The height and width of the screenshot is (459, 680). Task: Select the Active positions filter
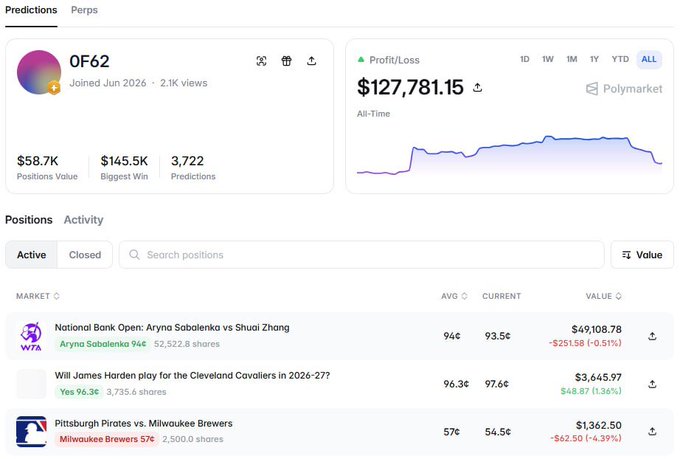pos(31,255)
